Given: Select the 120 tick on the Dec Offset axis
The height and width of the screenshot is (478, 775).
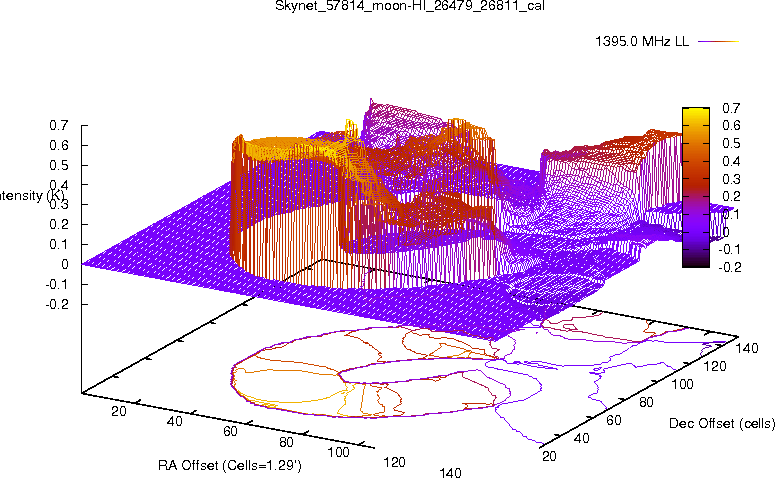Looking at the screenshot, I should coord(715,366).
